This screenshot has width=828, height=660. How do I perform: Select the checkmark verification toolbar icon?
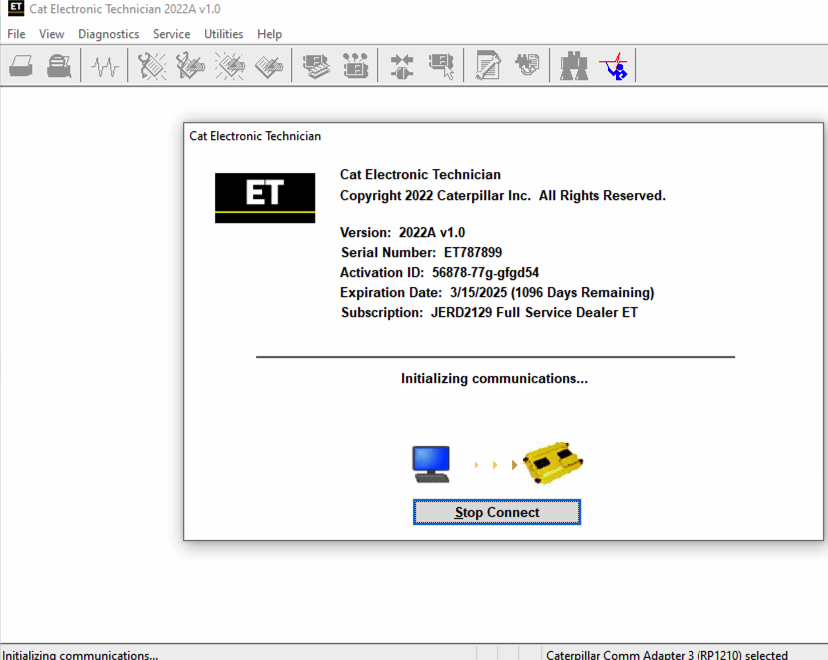pyautogui.click(x=613, y=68)
